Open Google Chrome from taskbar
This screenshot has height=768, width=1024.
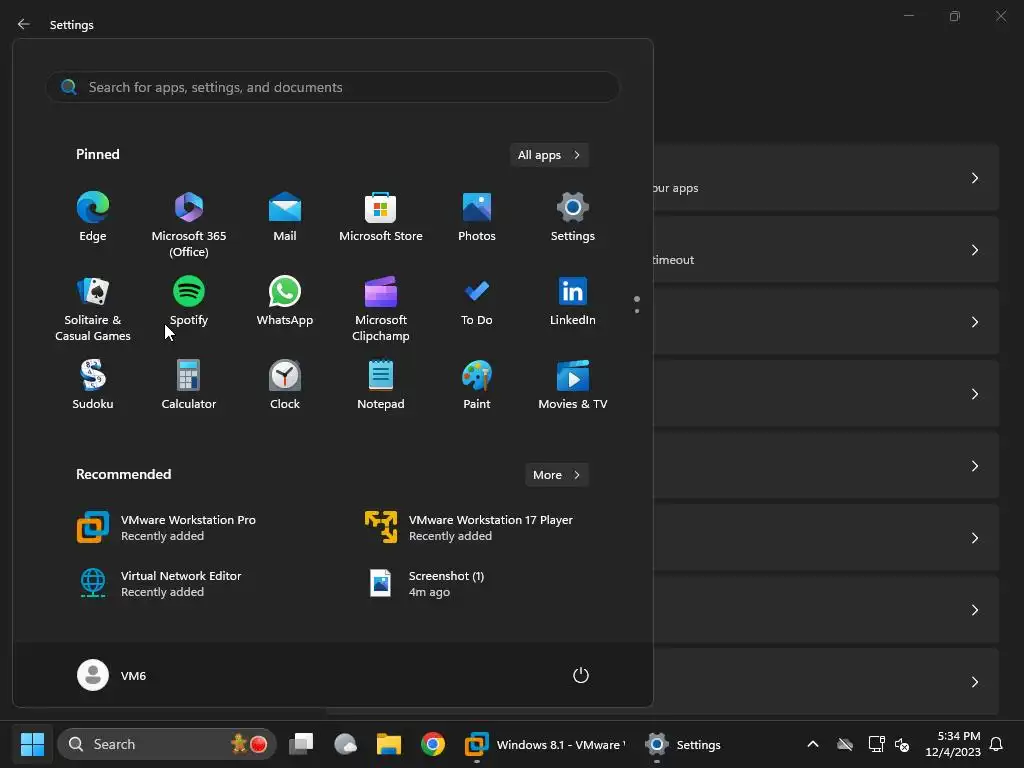coord(432,744)
